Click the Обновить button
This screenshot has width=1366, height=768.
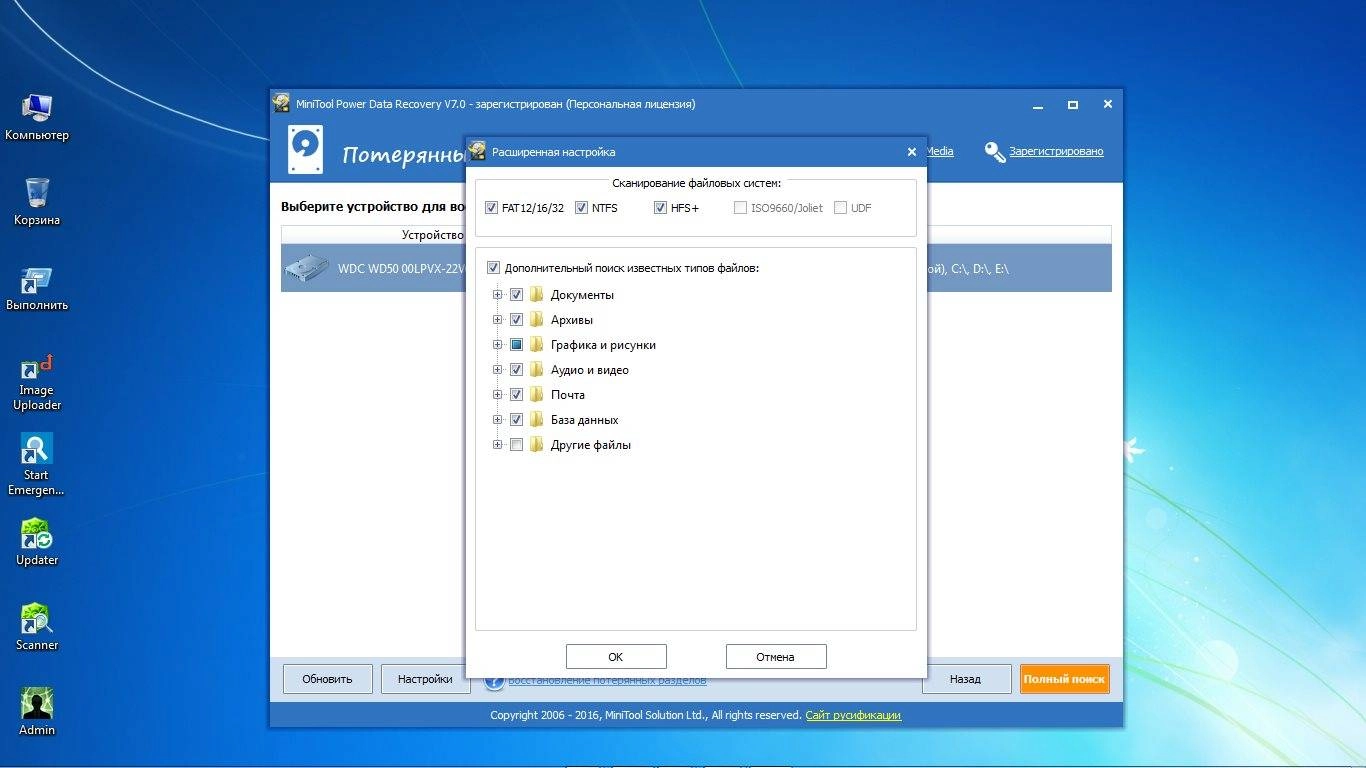[x=328, y=679]
